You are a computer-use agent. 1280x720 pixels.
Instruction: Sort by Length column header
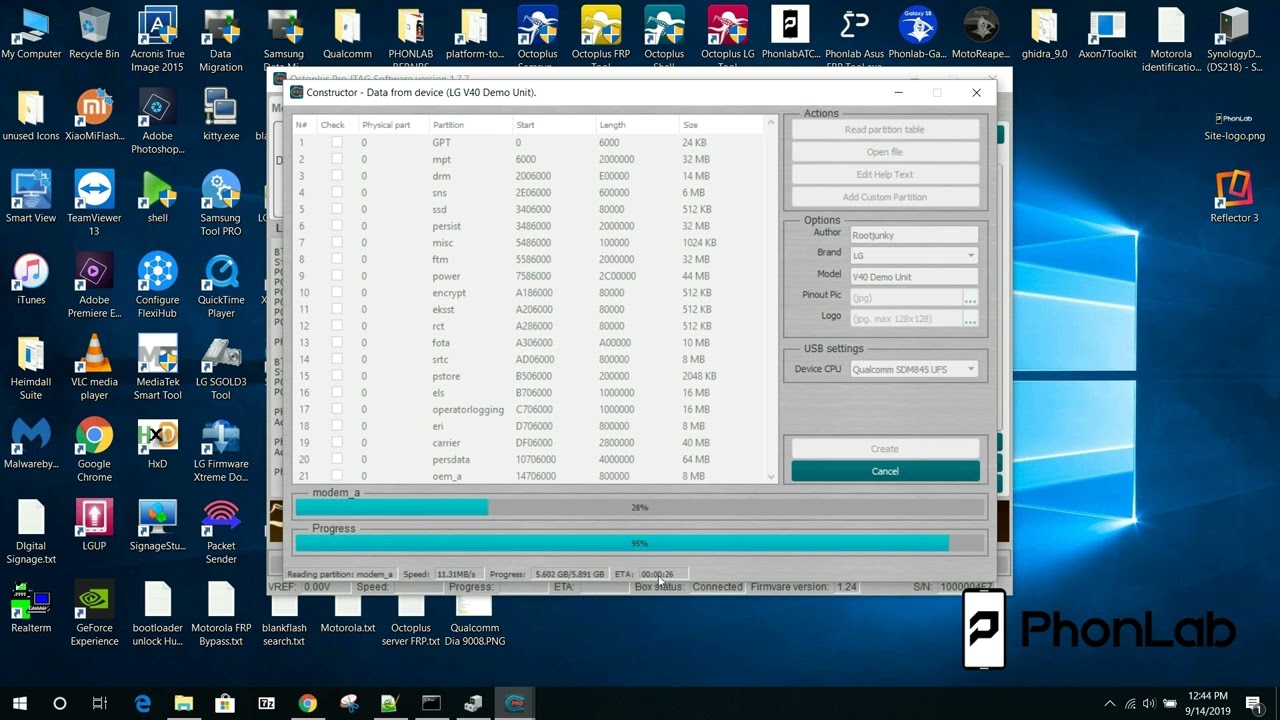(636, 125)
